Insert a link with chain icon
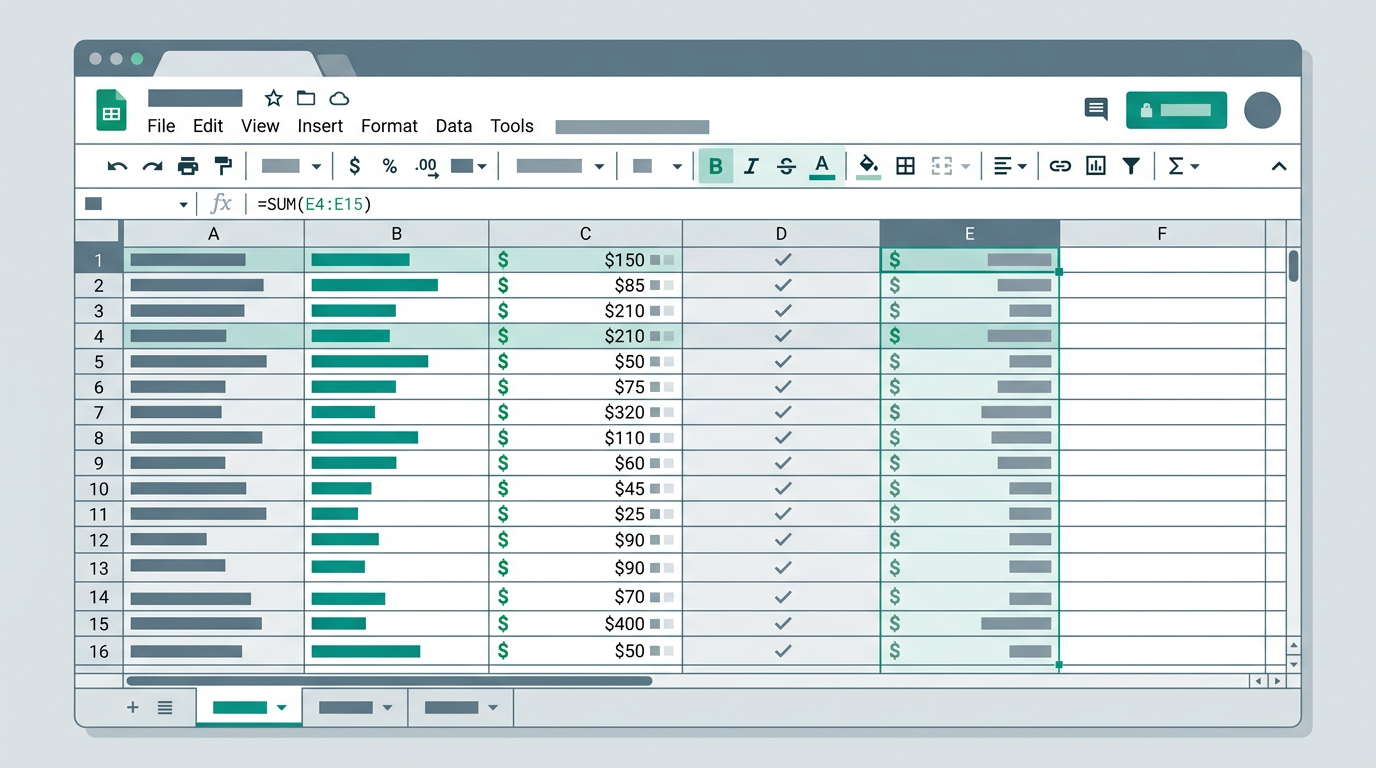Screen dimensions: 1376x768 [1060, 166]
